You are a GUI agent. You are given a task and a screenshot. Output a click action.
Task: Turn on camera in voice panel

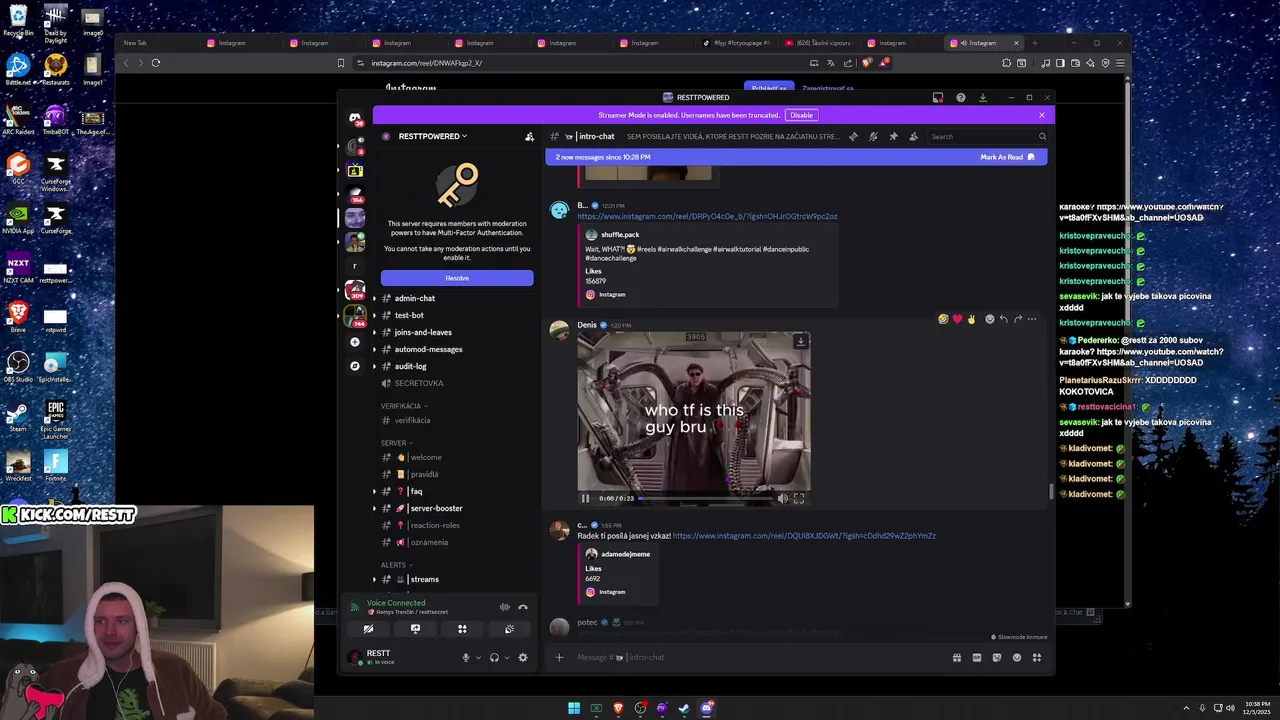pyautogui.click(x=368, y=629)
